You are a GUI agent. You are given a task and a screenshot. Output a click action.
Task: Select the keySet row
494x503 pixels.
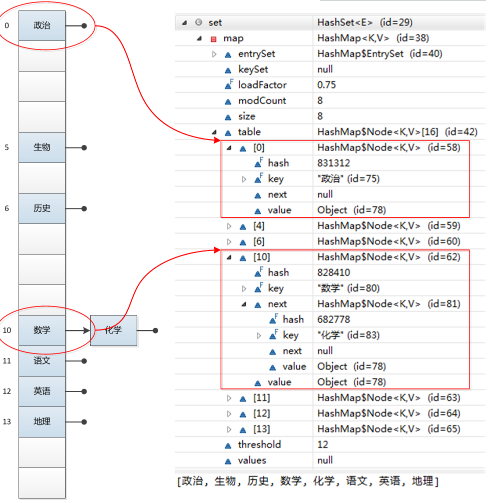pos(330,69)
